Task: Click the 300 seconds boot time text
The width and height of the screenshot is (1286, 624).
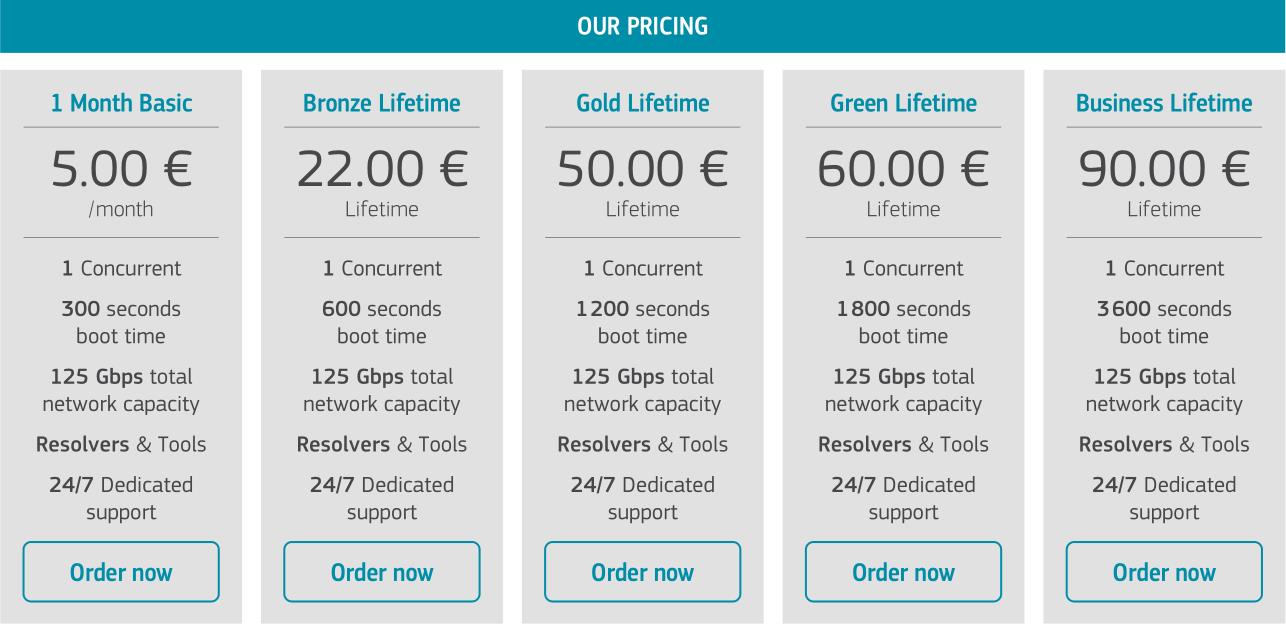Action: pos(121,322)
